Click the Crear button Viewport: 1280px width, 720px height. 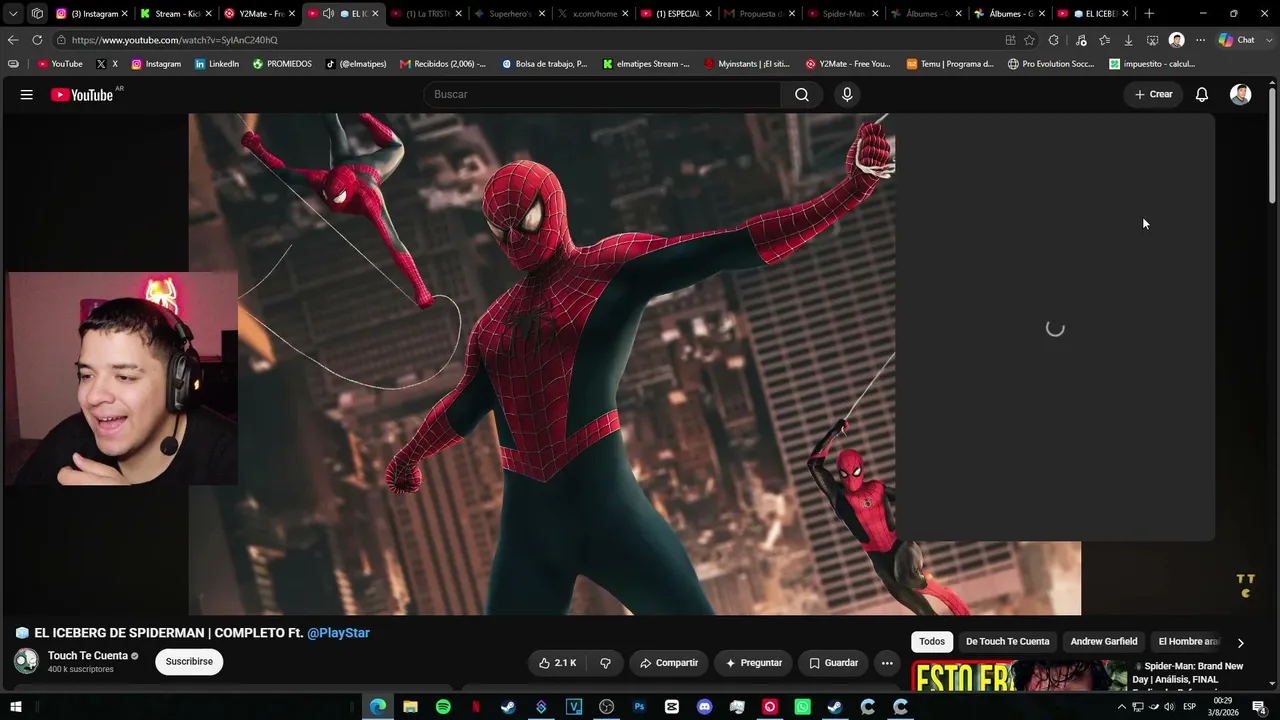coord(1154,94)
